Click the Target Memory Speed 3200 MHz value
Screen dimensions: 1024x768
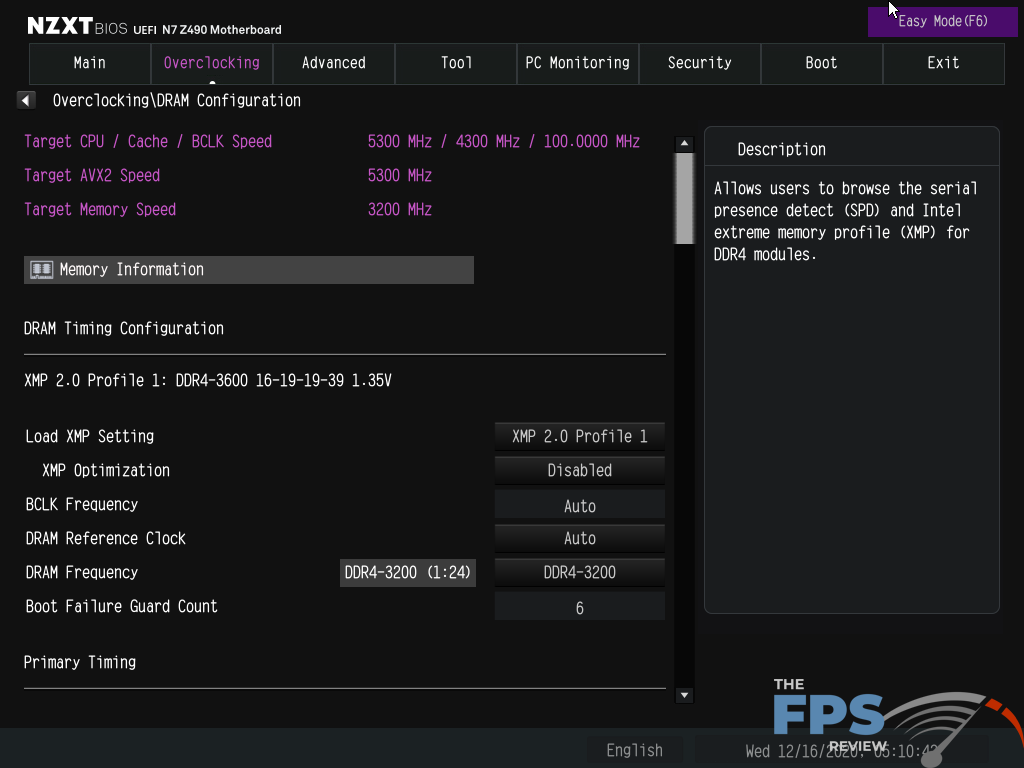pos(400,210)
